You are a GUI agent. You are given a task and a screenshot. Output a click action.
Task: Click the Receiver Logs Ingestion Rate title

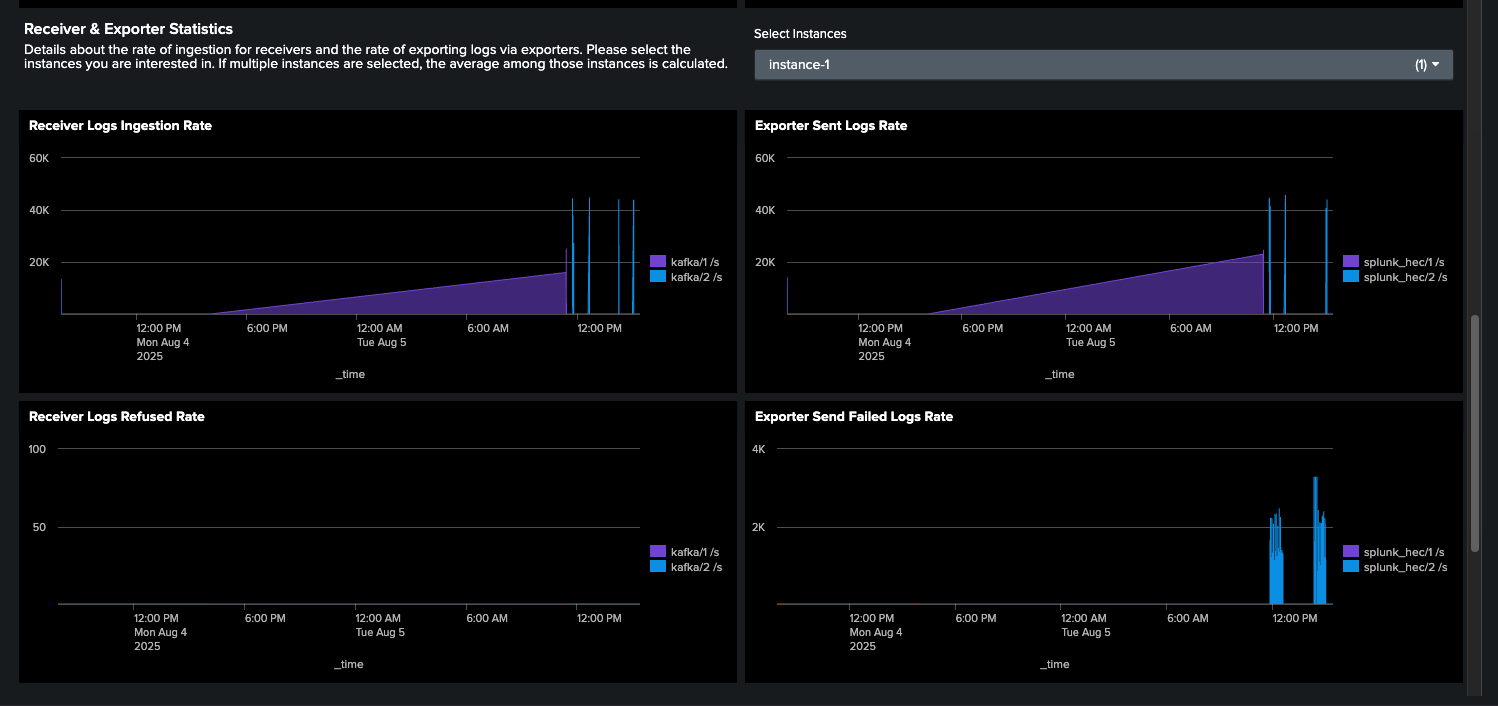(120, 126)
